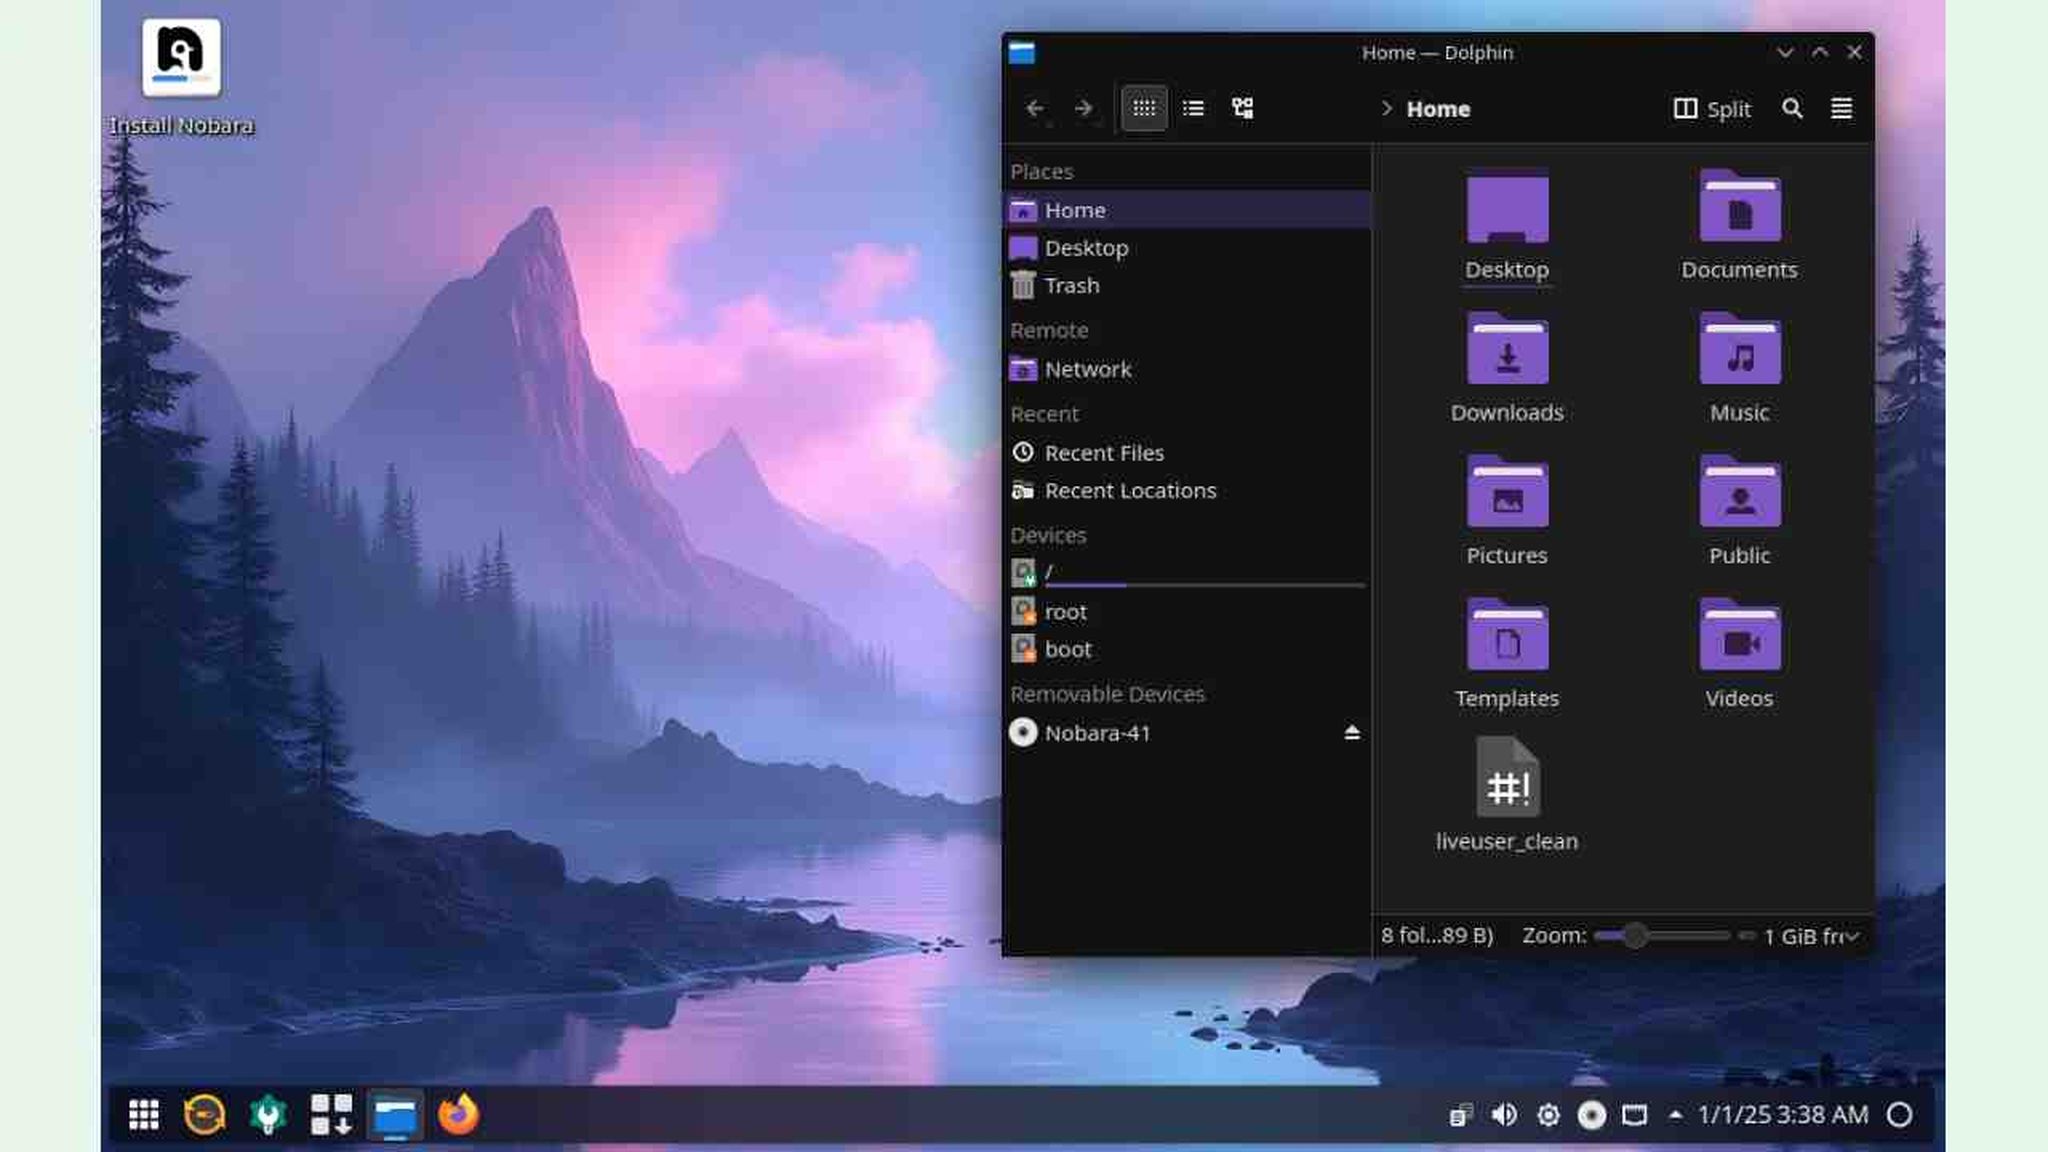The height and width of the screenshot is (1152, 2048).
Task: Switch to compact list view
Action: coord(1192,108)
